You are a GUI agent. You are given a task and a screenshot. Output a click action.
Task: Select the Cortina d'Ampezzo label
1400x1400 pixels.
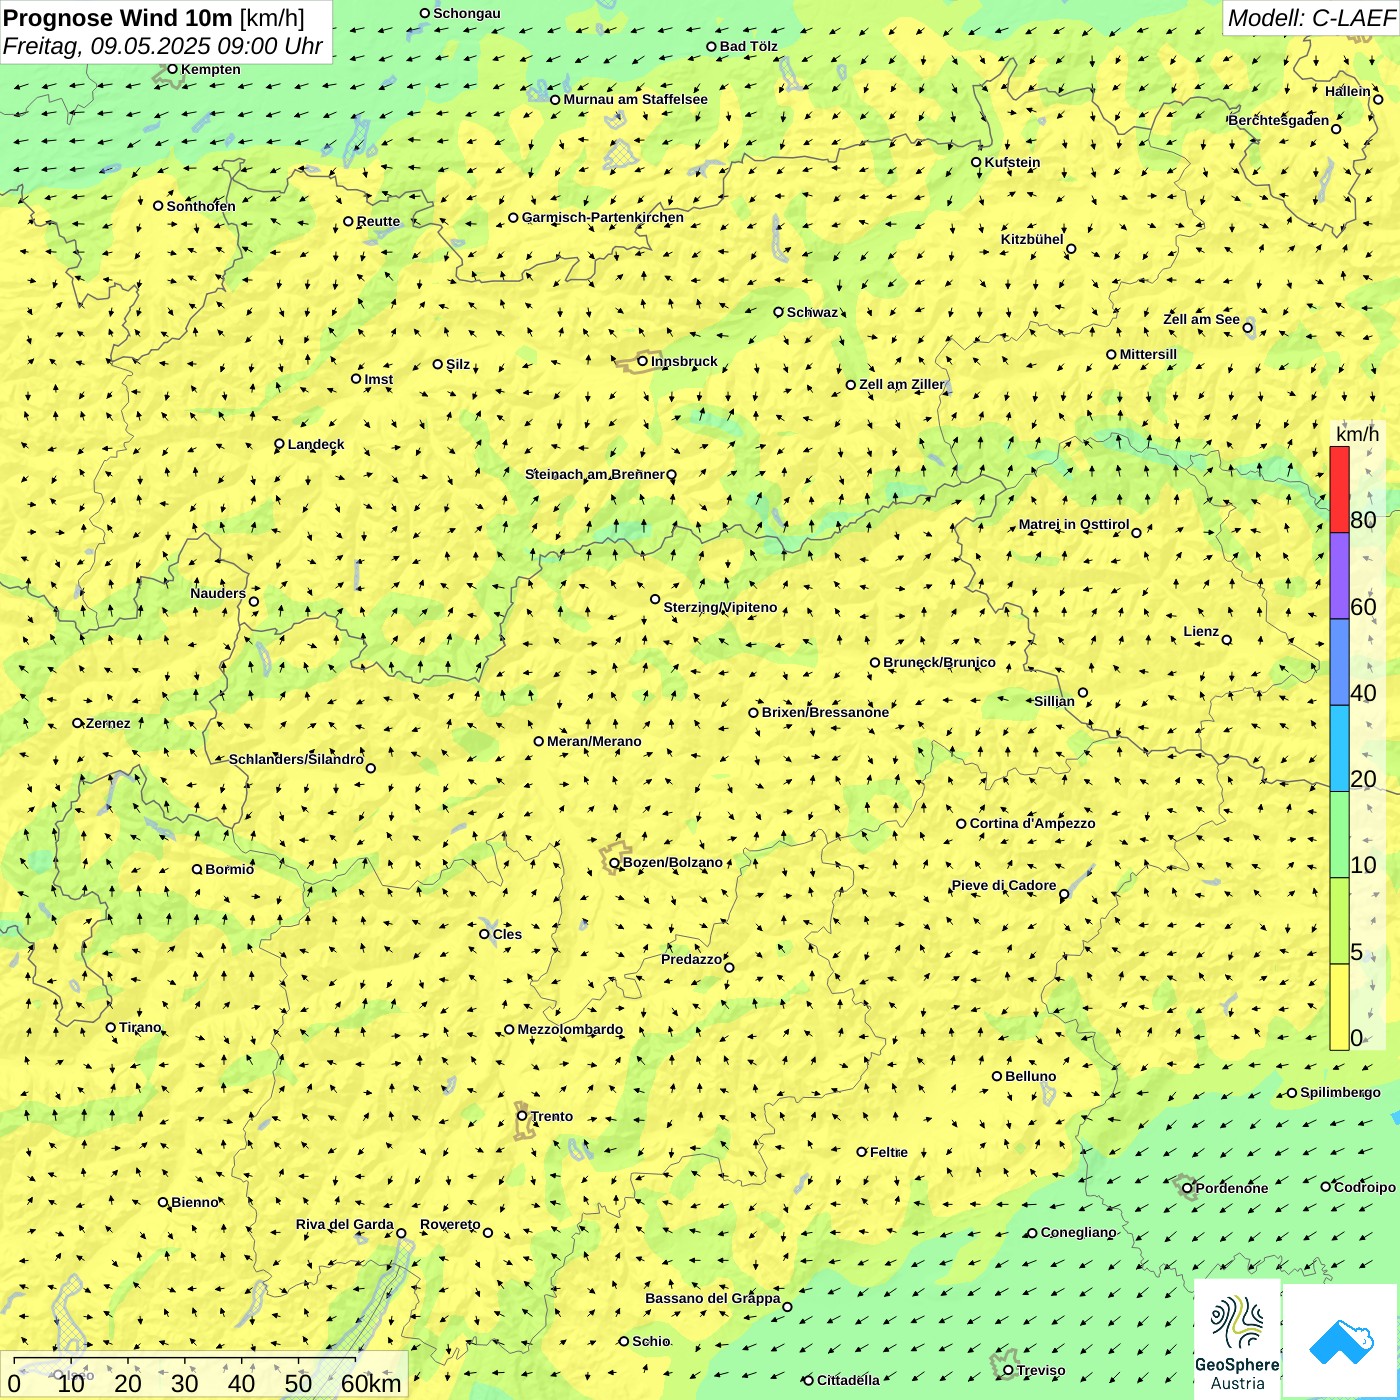(x=1032, y=823)
